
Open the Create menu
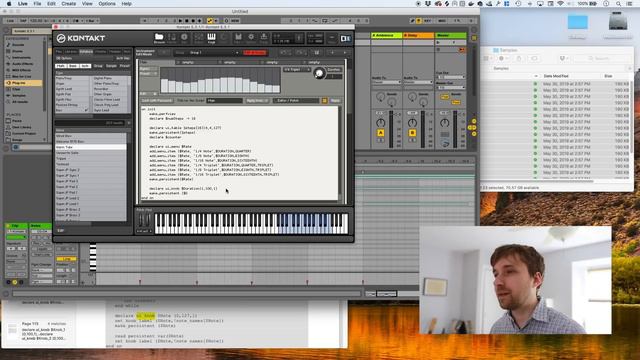(x=69, y=4)
